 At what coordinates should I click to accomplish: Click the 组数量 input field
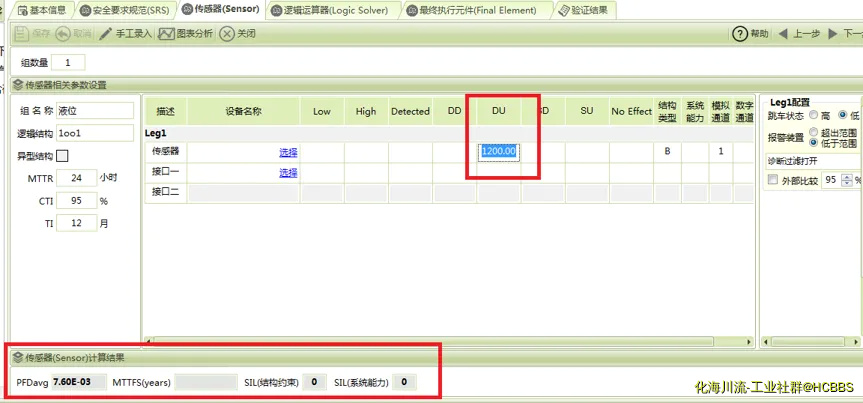68,62
